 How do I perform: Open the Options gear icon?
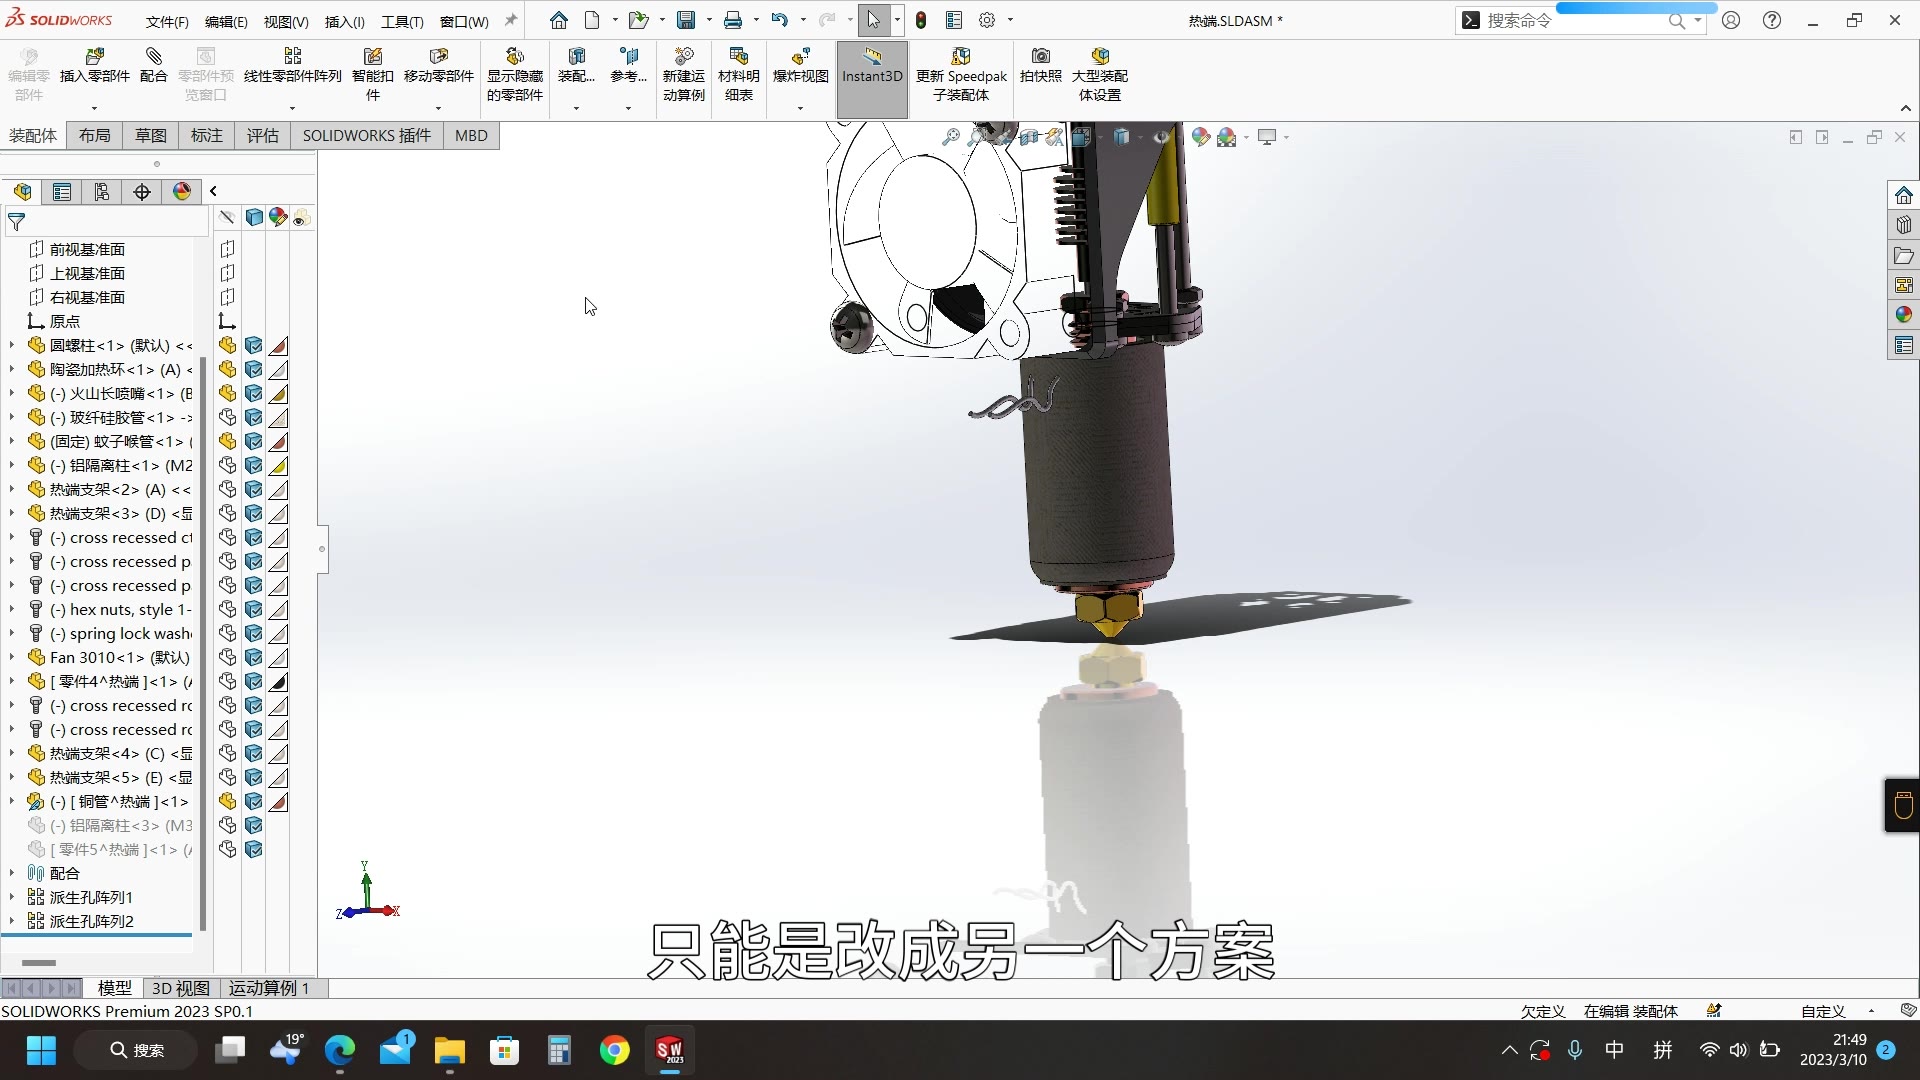click(987, 20)
